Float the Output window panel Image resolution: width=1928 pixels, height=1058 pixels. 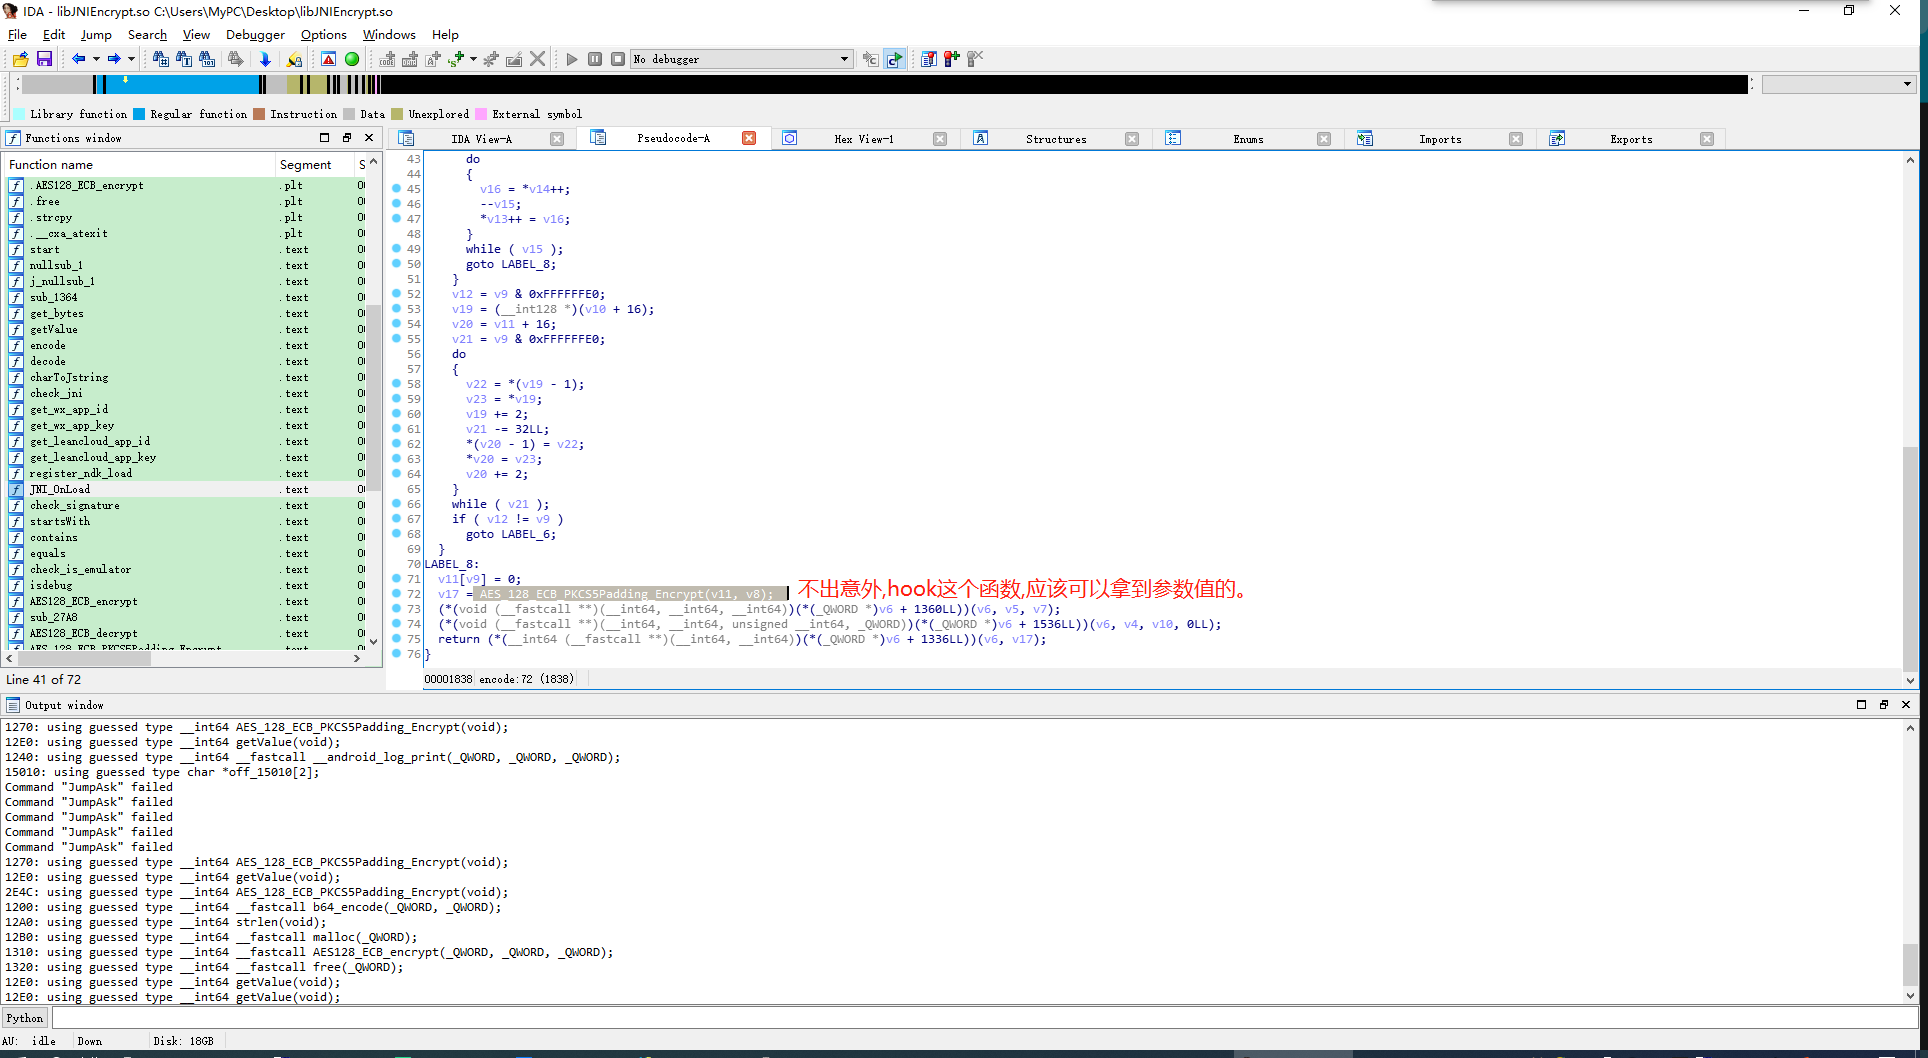[1883, 704]
